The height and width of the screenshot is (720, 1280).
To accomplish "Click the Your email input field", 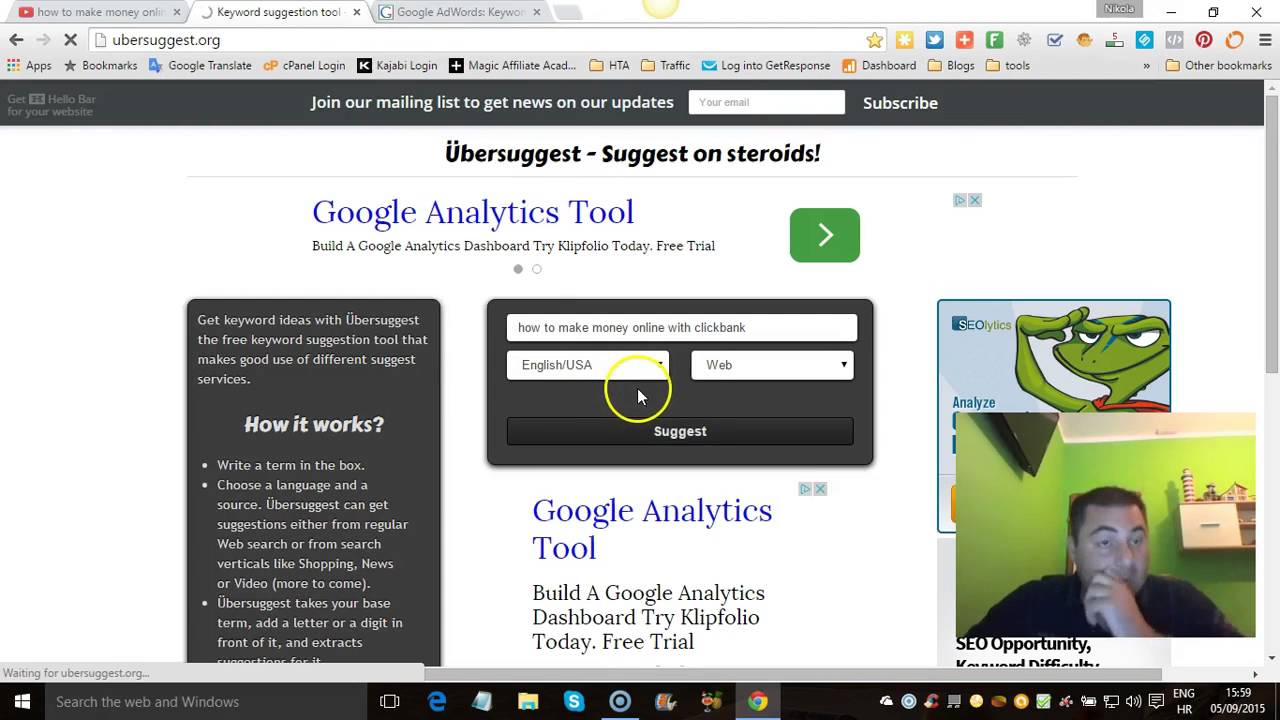I will (x=767, y=102).
